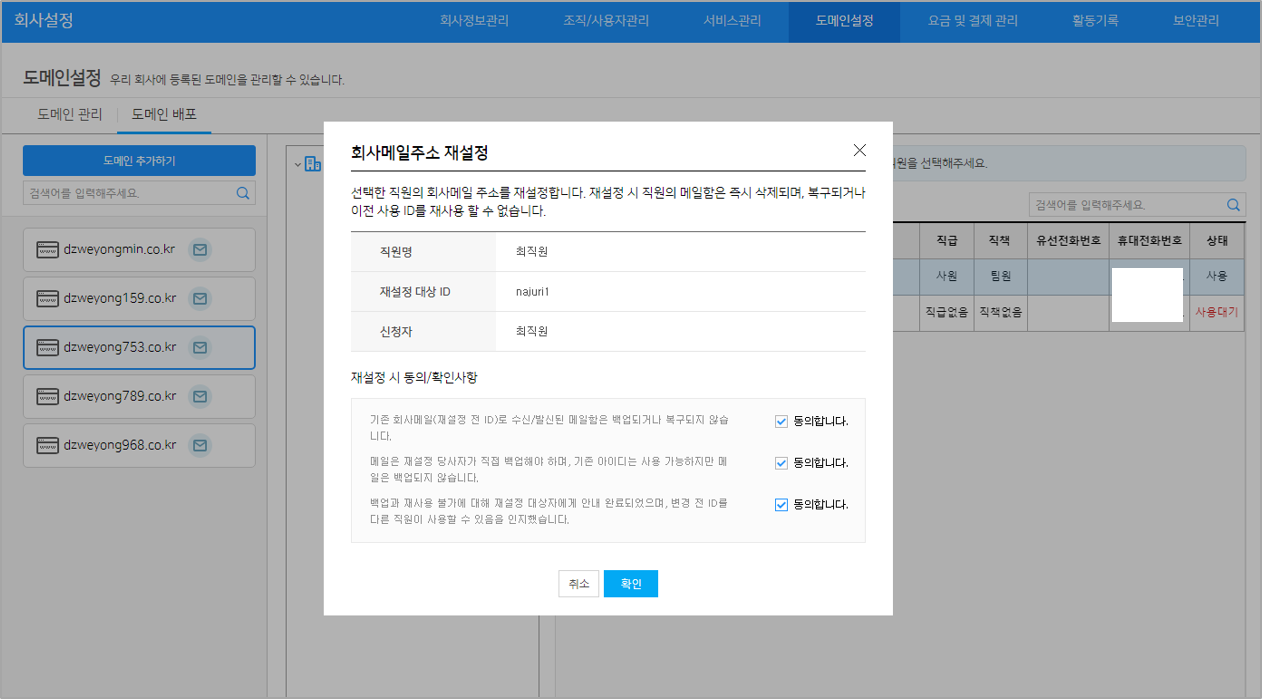Toggle second 동의합니다 agreement checkbox
This screenshot has height=699, width=1262.
click(781, 463)
